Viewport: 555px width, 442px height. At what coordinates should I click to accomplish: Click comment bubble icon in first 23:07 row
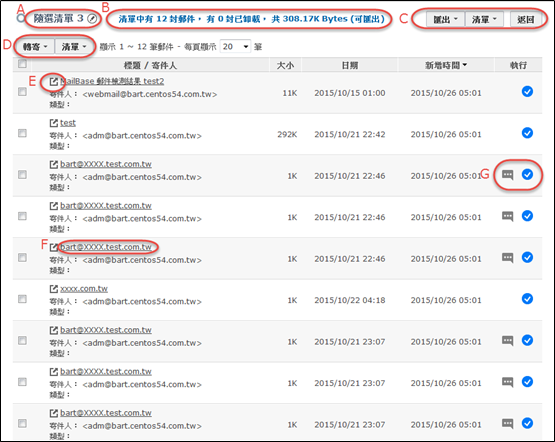coord(508,340)
